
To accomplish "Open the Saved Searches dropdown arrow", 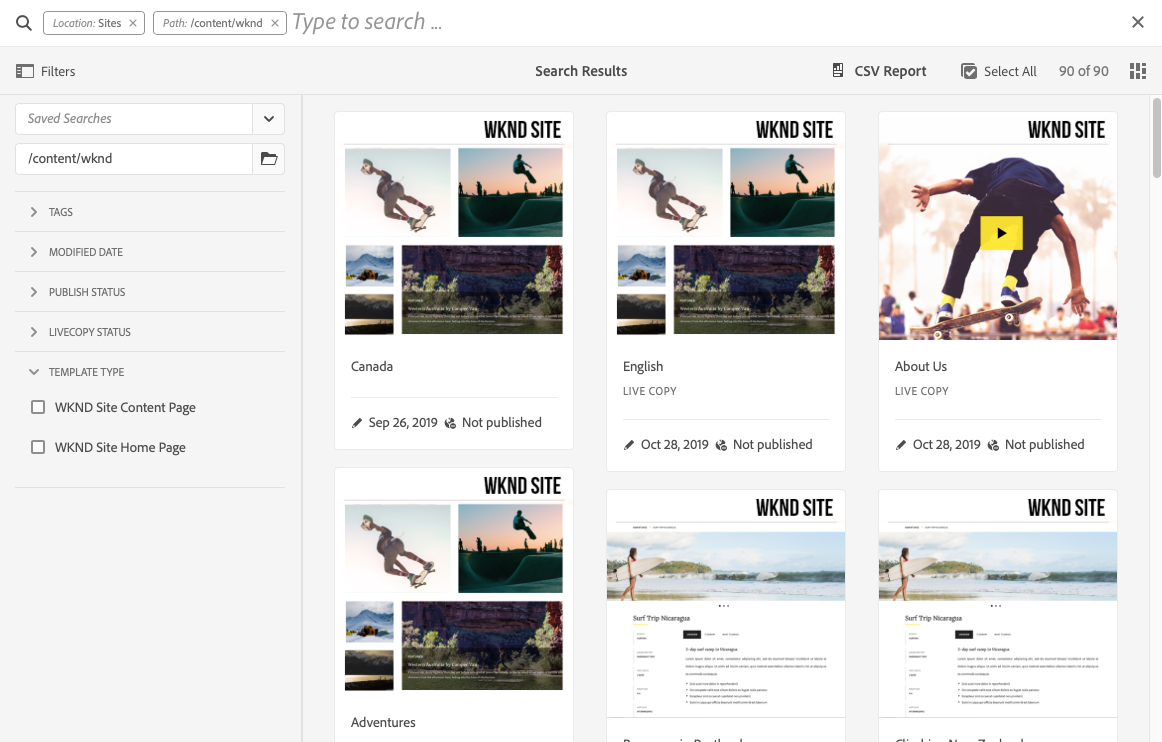I will [x=269, y=119].
